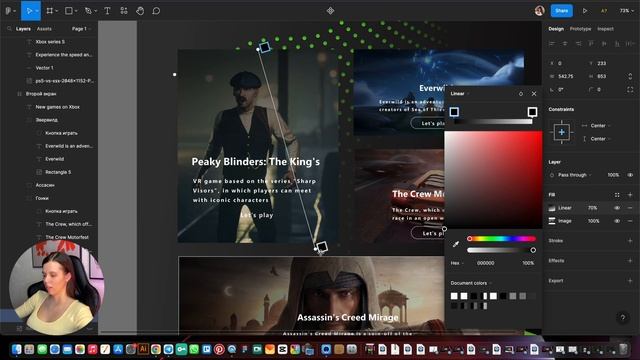
Task: Select the Frame tool
Action: 50,11
